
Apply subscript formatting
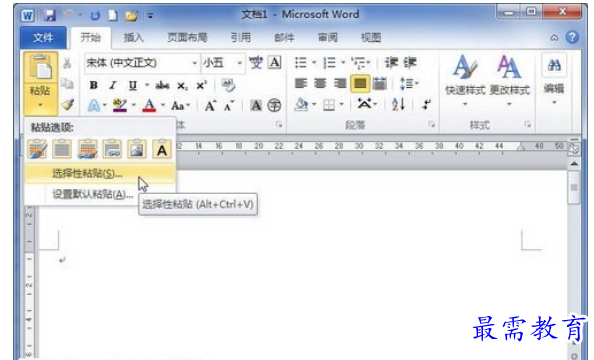click(x=182, y=86)
